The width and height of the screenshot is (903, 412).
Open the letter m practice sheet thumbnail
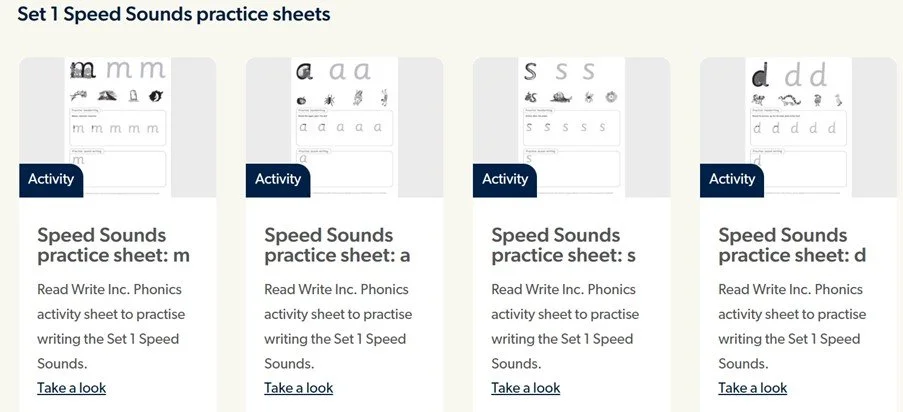pyautogui.click(x=118, y=127)
